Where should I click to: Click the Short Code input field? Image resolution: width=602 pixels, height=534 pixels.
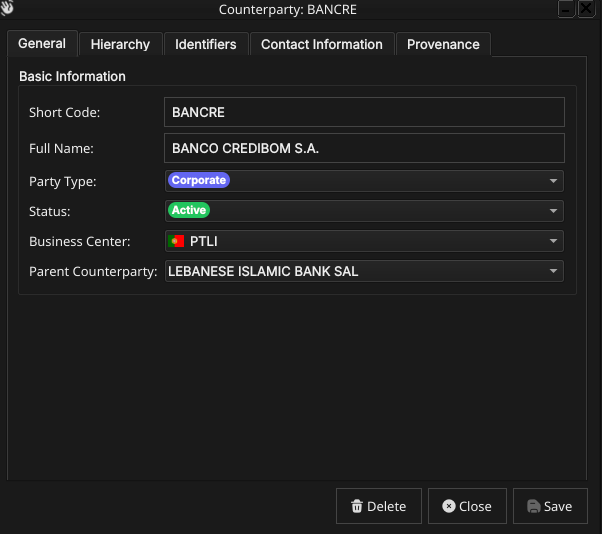(364, 112)
